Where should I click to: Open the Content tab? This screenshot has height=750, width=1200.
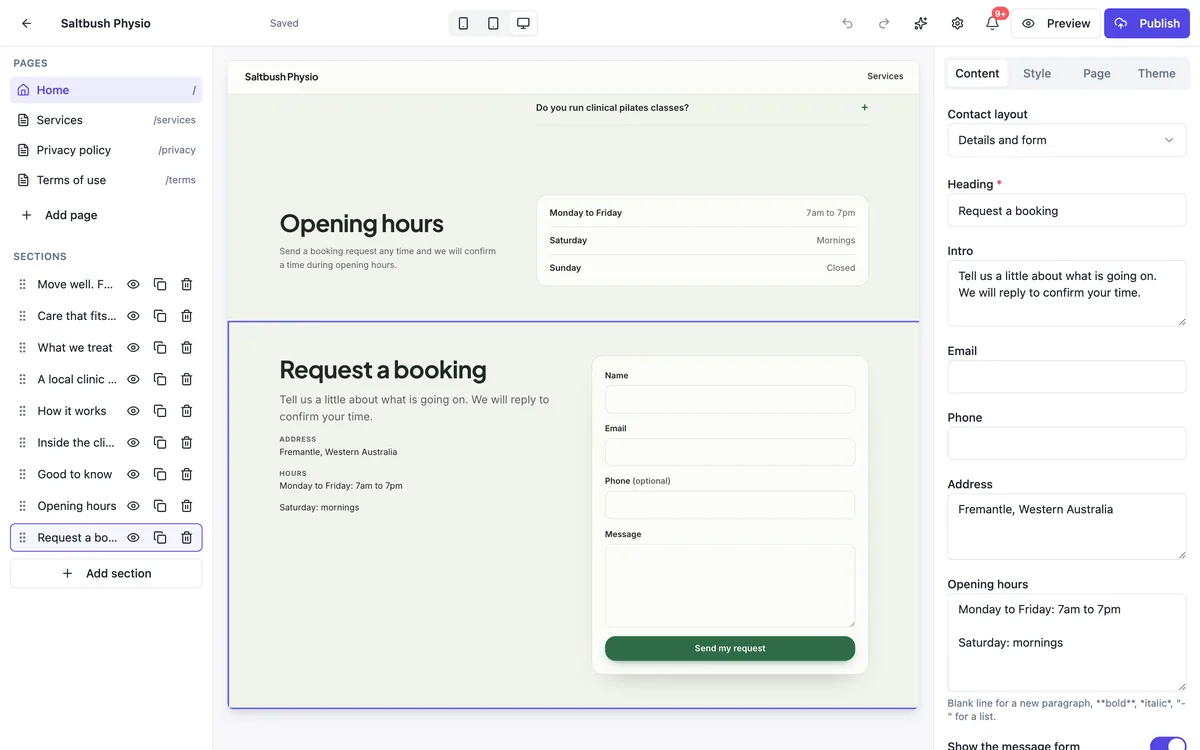pos(977,73)
